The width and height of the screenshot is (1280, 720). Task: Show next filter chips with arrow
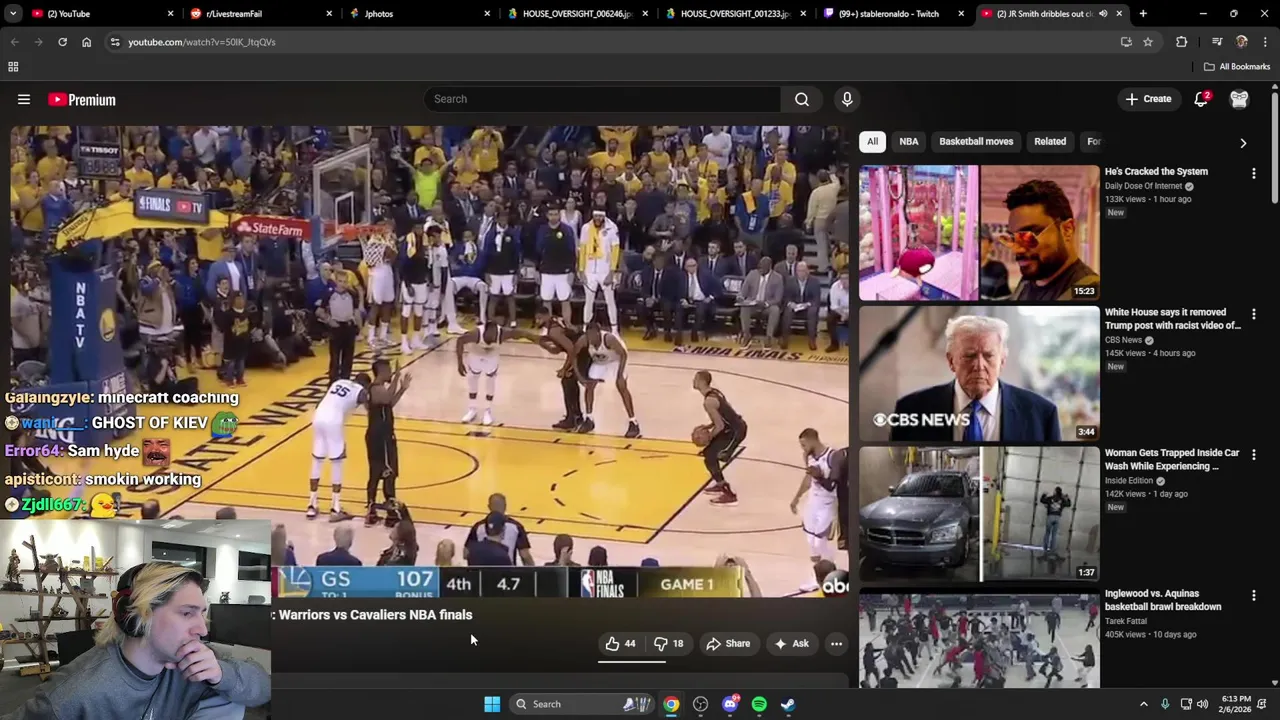point(1243,142)
